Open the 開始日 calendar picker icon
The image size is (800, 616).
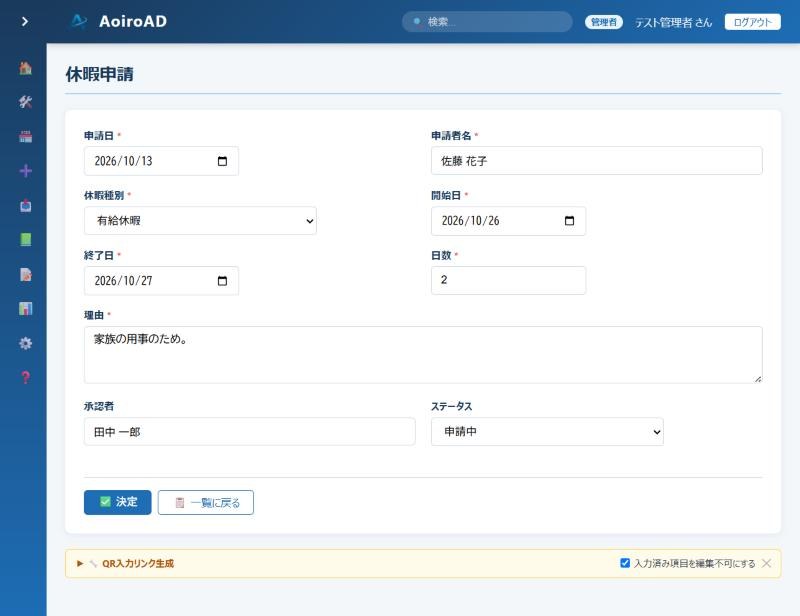(569, 221)
